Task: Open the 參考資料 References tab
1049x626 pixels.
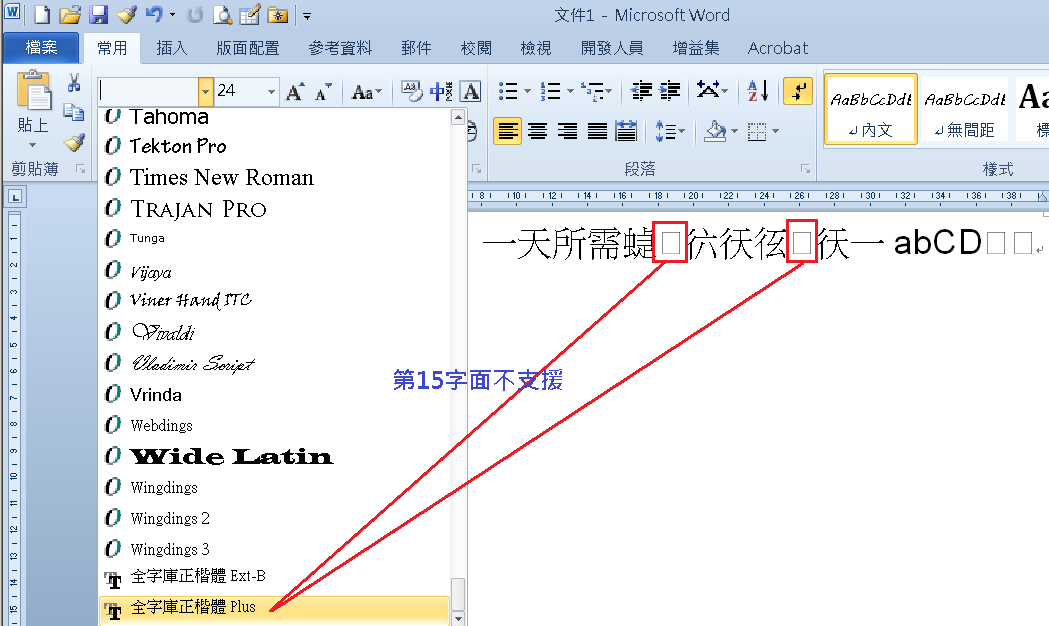Action: point(340,48)
